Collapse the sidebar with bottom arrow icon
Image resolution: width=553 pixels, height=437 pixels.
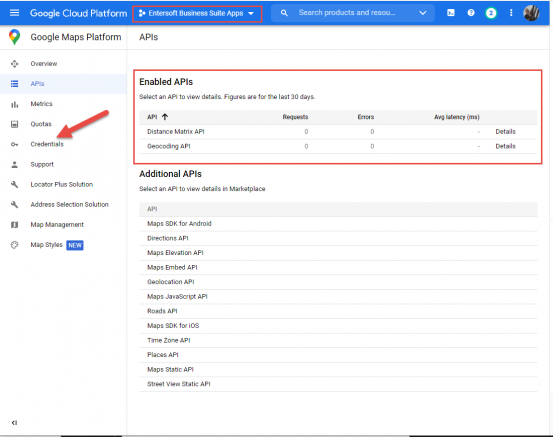tap(14, 423)
